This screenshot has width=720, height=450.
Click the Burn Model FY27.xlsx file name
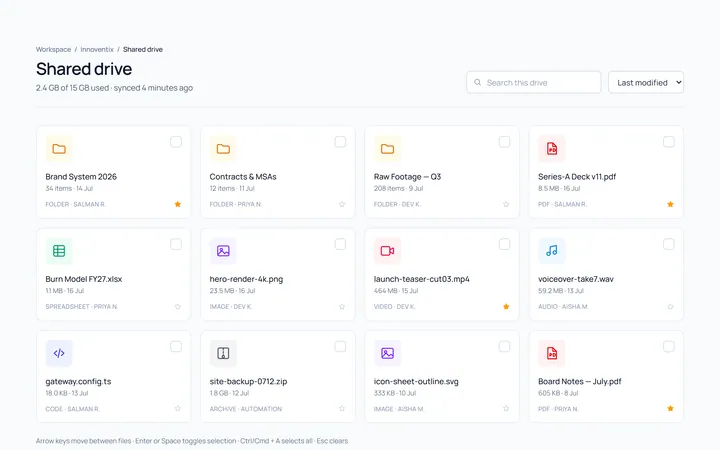pos(84,279)
